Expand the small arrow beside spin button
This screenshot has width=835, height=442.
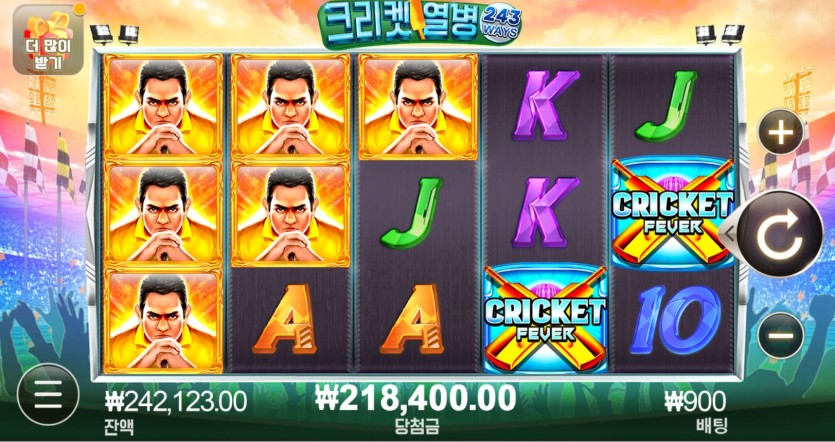(727, 232)
